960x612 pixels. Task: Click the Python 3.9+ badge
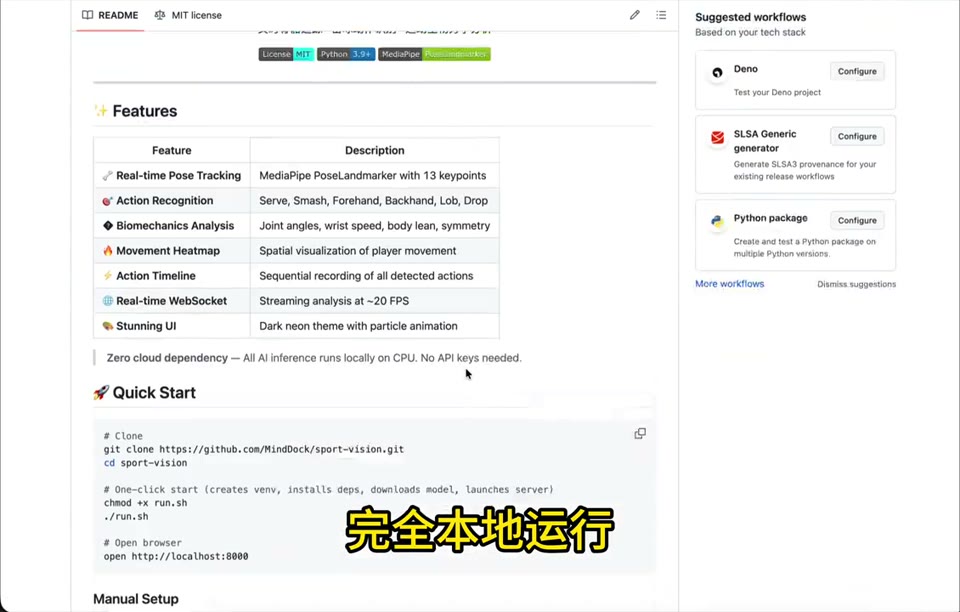(x=346, y=54)
